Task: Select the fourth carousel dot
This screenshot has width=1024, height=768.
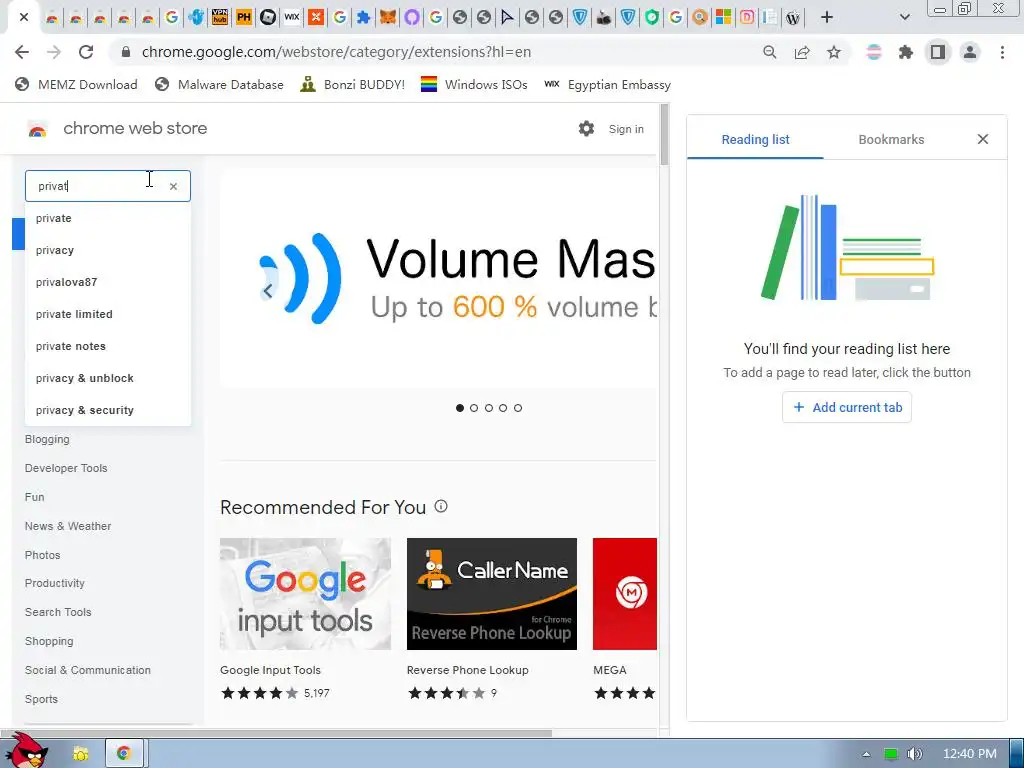Action: coord(503,408)
